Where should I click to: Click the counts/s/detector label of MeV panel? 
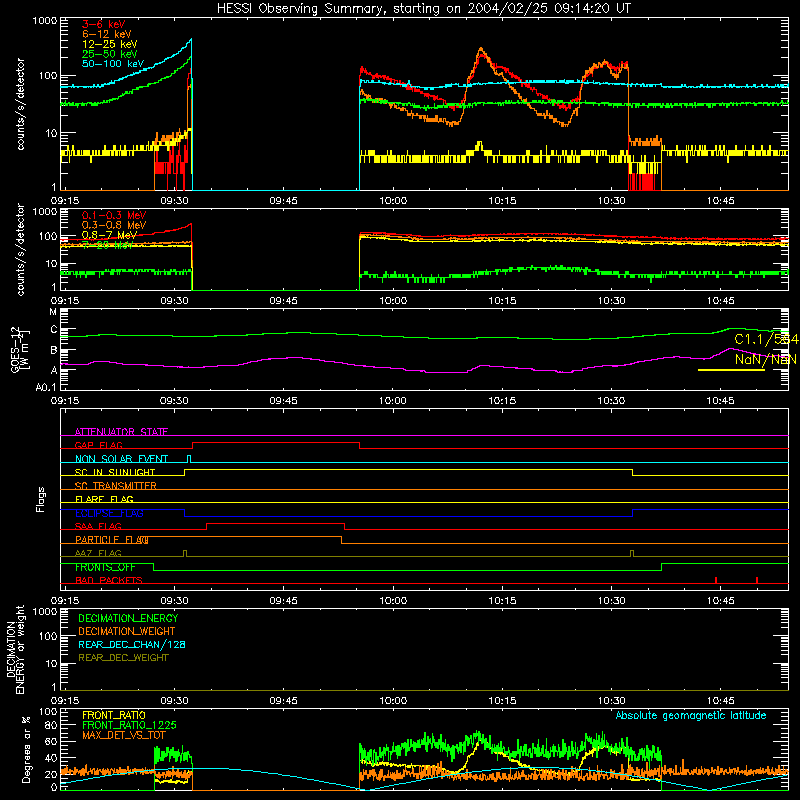click(20, 250)
